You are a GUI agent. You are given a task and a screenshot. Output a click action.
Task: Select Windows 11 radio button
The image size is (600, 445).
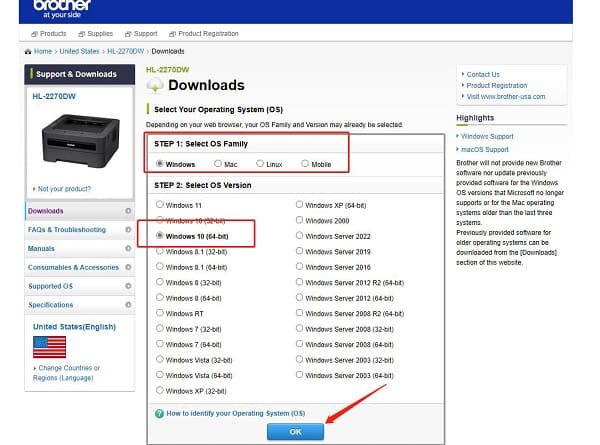coord(160,204)
